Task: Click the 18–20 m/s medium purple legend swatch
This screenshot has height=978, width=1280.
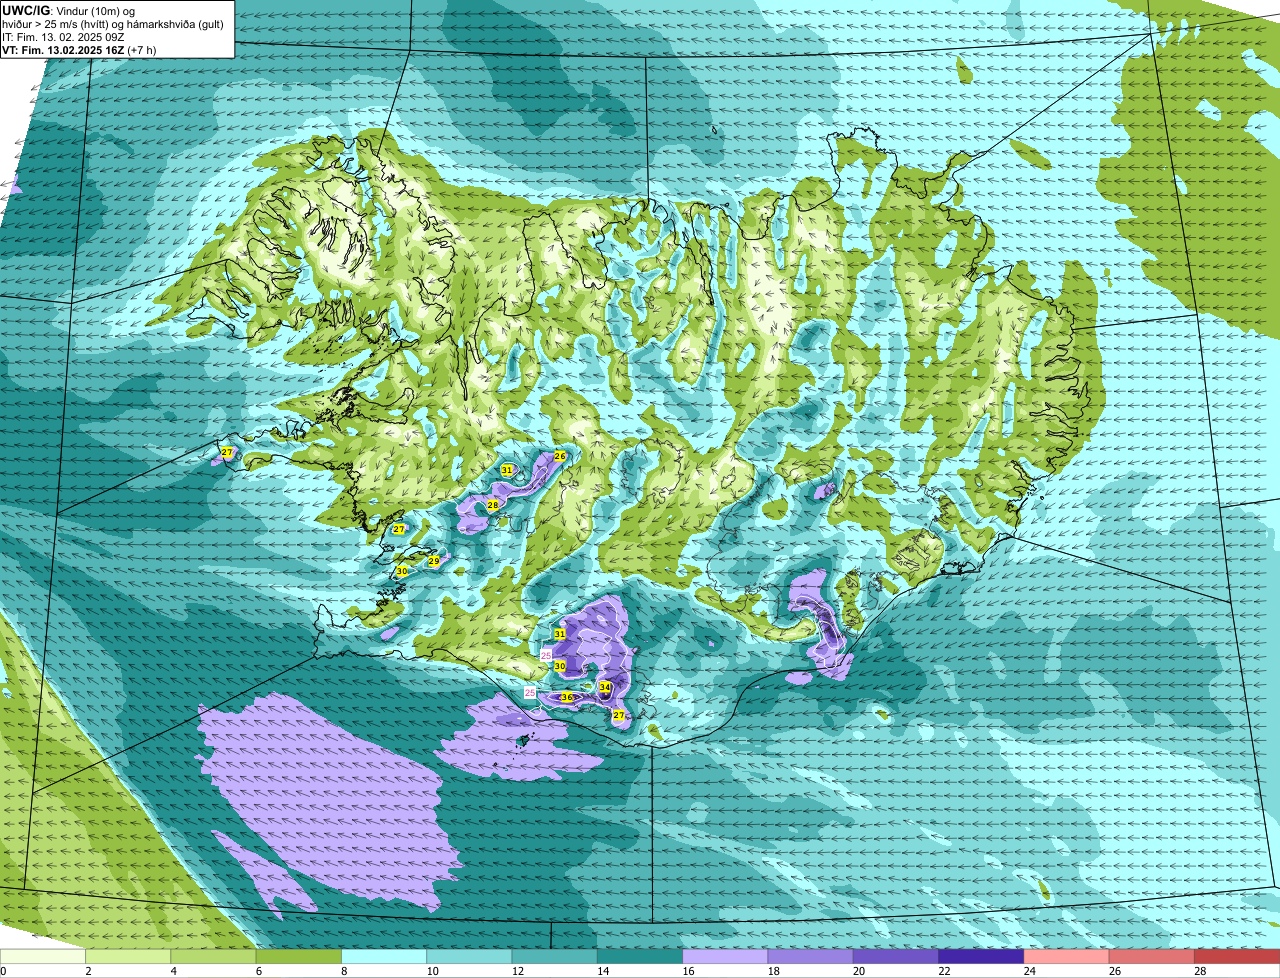Action: tap(810, 956)
